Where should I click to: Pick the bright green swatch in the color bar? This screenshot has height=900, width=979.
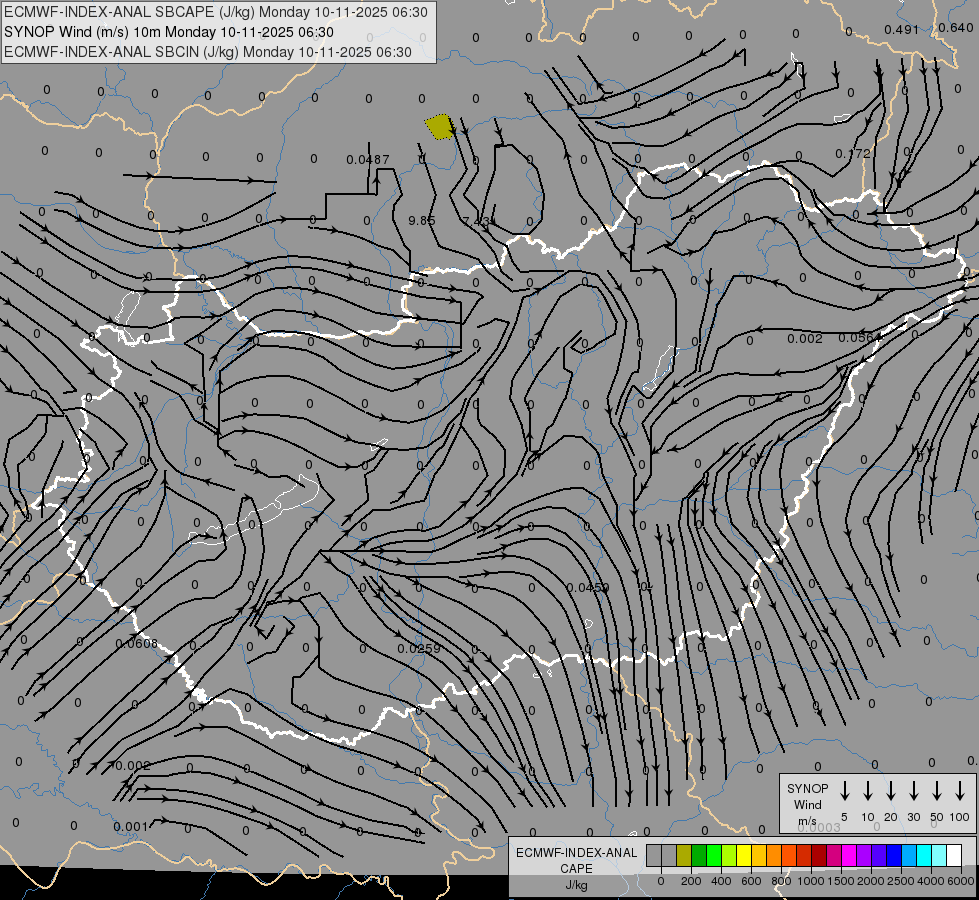pyautogui.click(x=714, y=855)
